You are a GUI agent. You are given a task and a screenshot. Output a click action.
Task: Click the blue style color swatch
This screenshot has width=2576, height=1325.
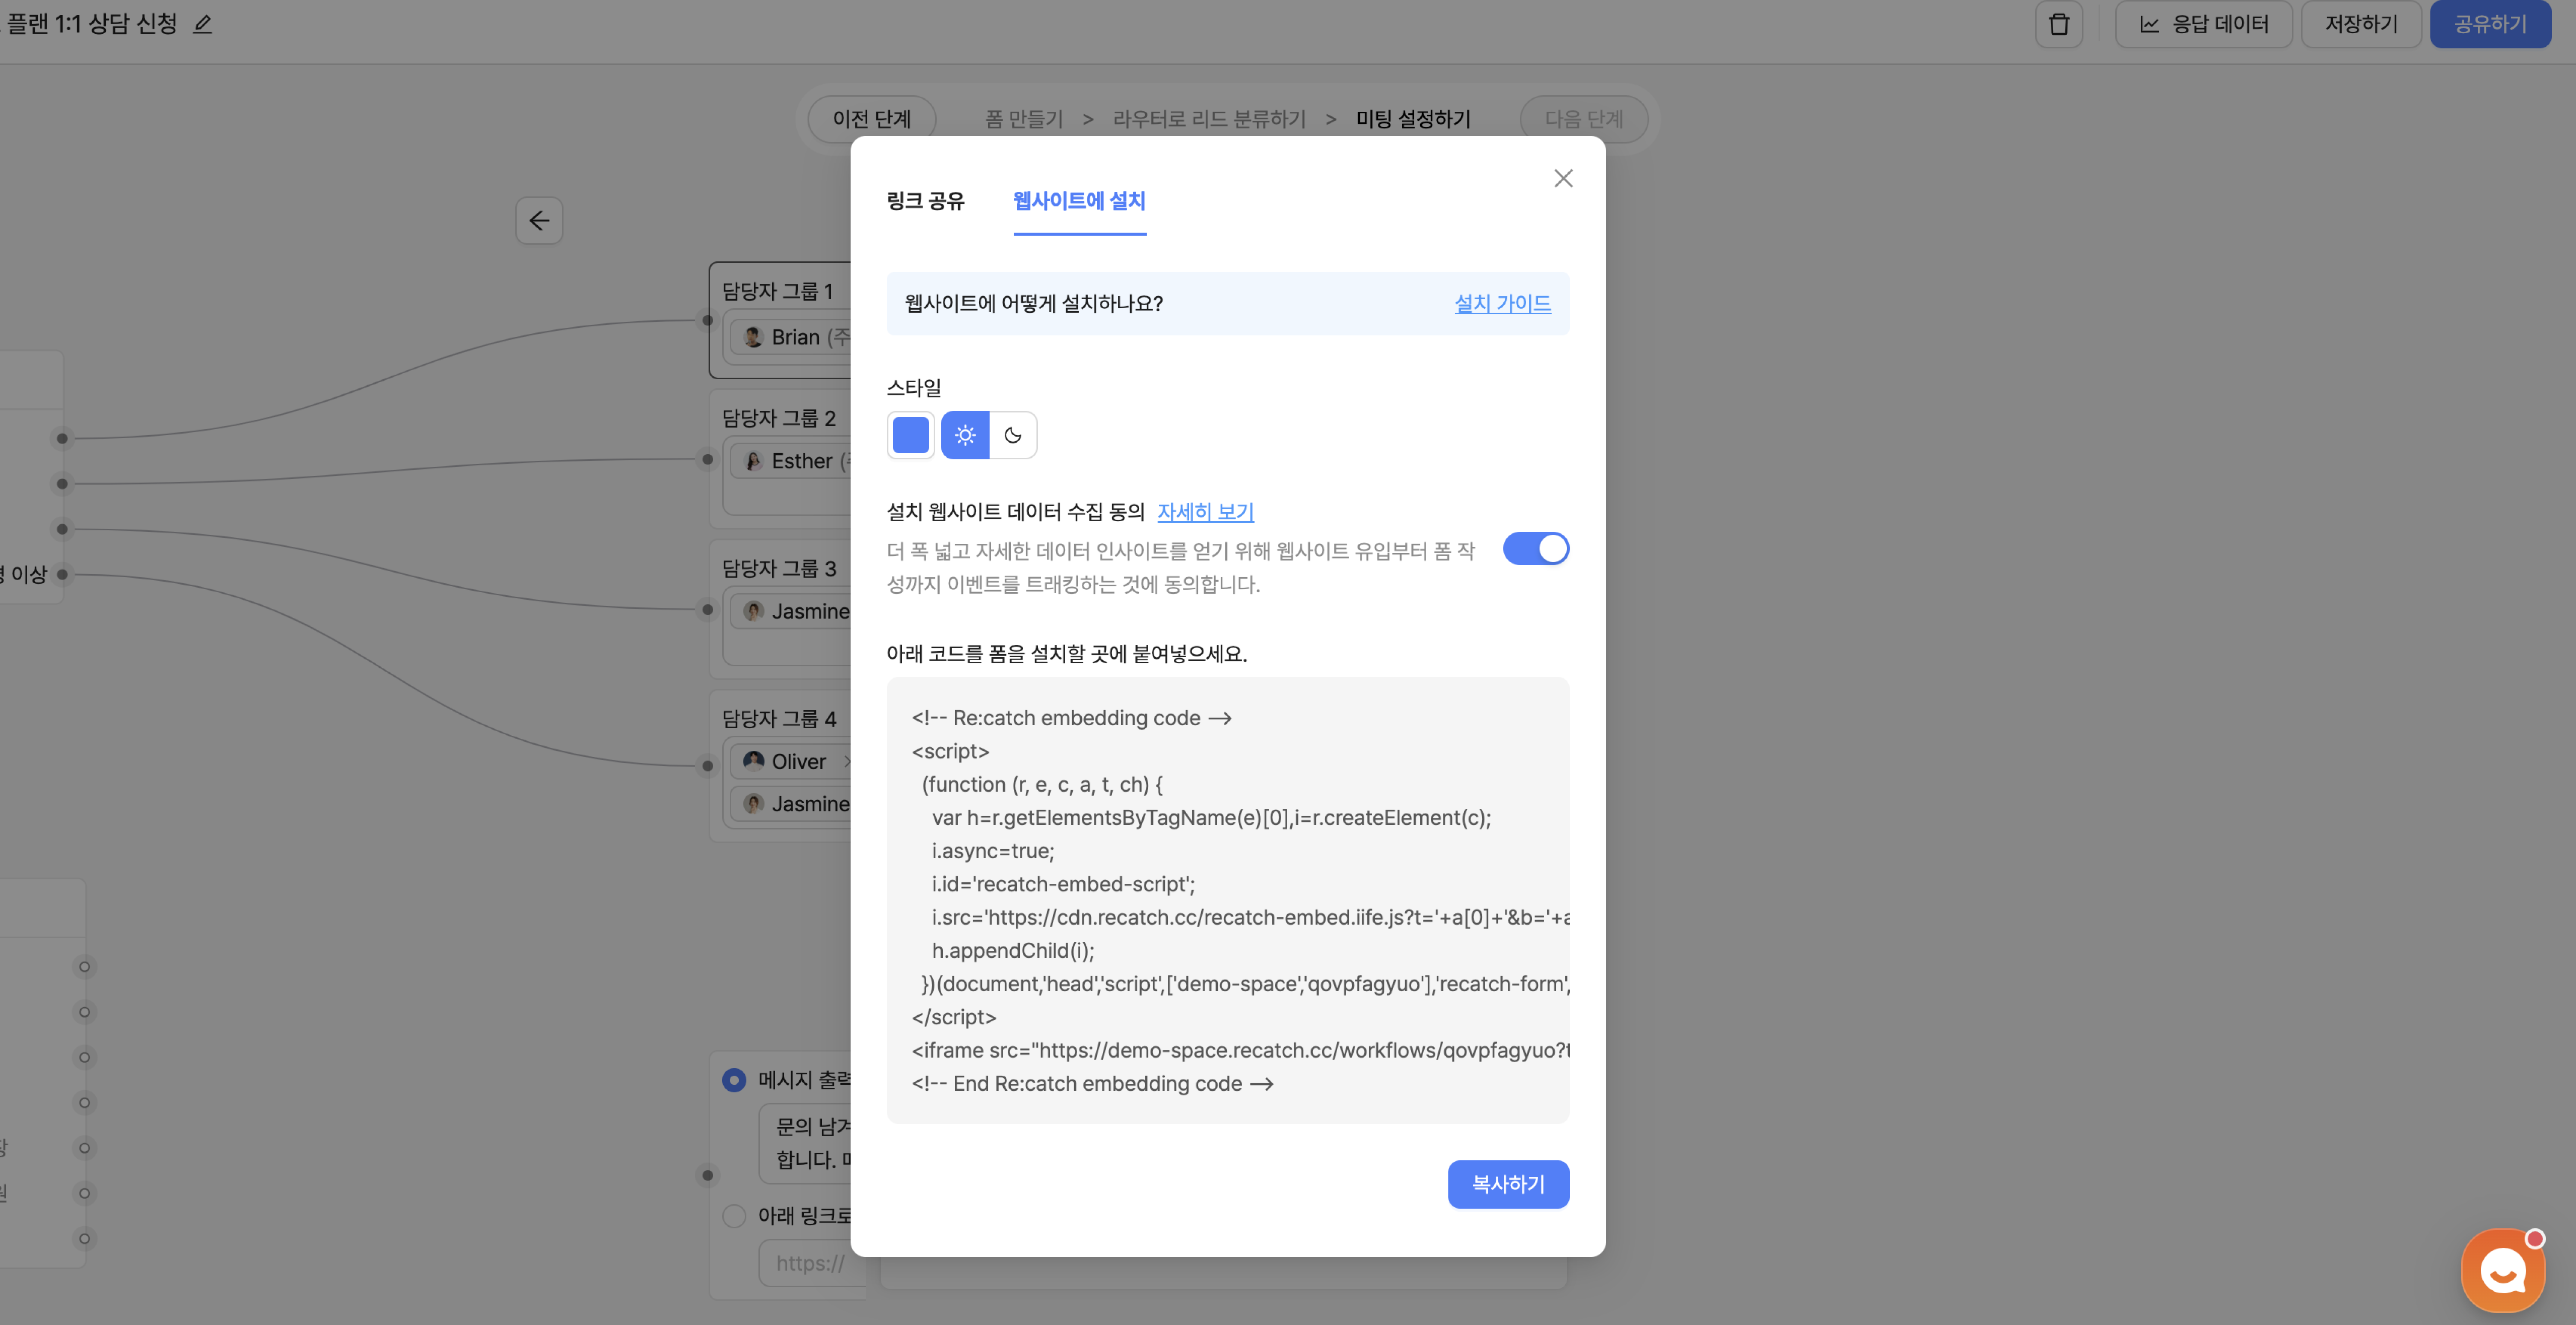[910, 435]
